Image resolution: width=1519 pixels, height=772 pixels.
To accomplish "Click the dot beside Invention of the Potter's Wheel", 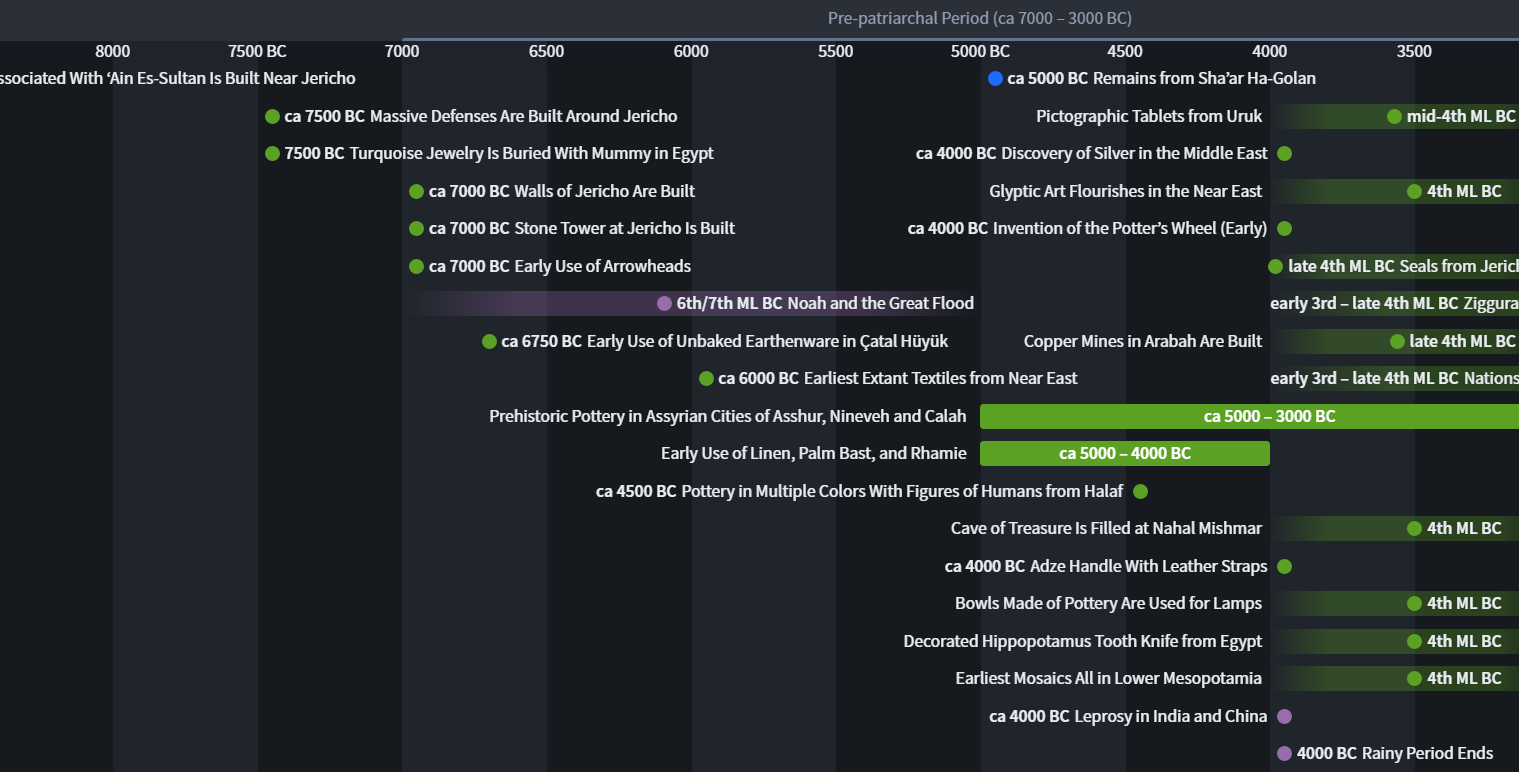I will pos(1285,228).
